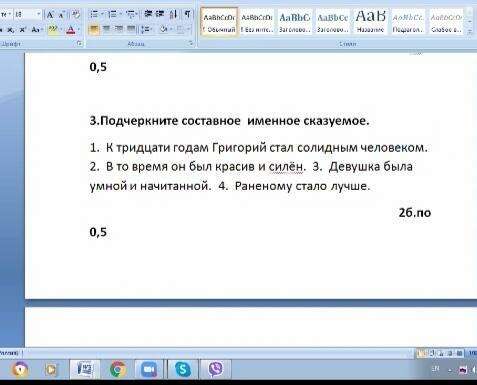Click the Shrink Font button
Image resolution: width=477 pixels, height=385 pixels.
pyautogui.click(x=61, y=15)
